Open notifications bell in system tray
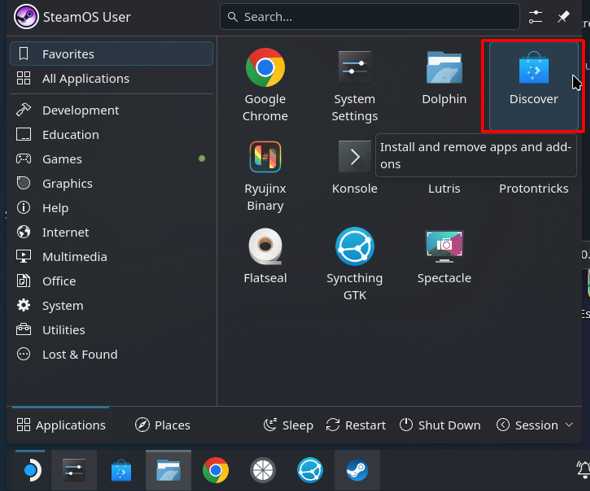590x491 pixels. 583,470
